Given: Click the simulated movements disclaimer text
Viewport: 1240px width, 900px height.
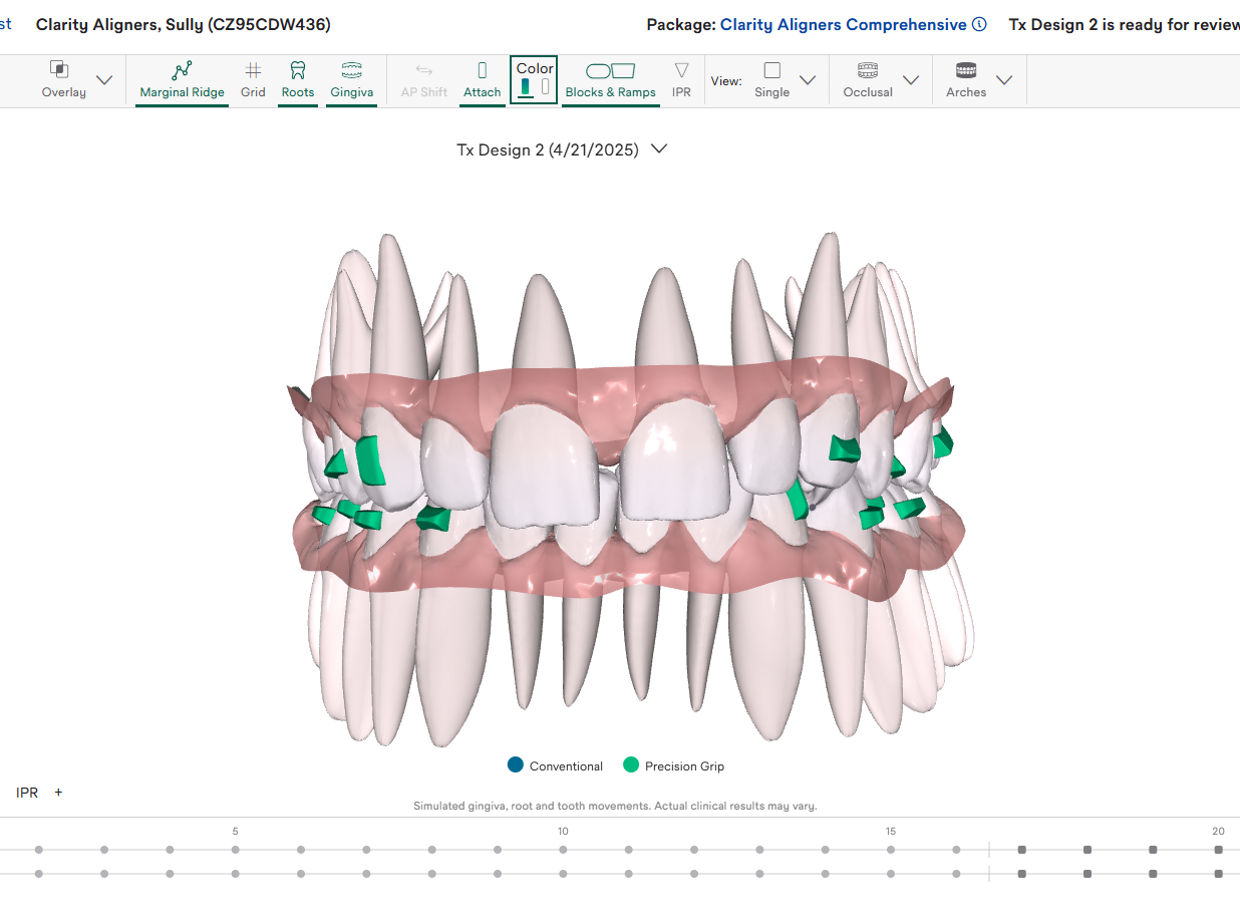Looking at the screenshot, I should point(615,806).
